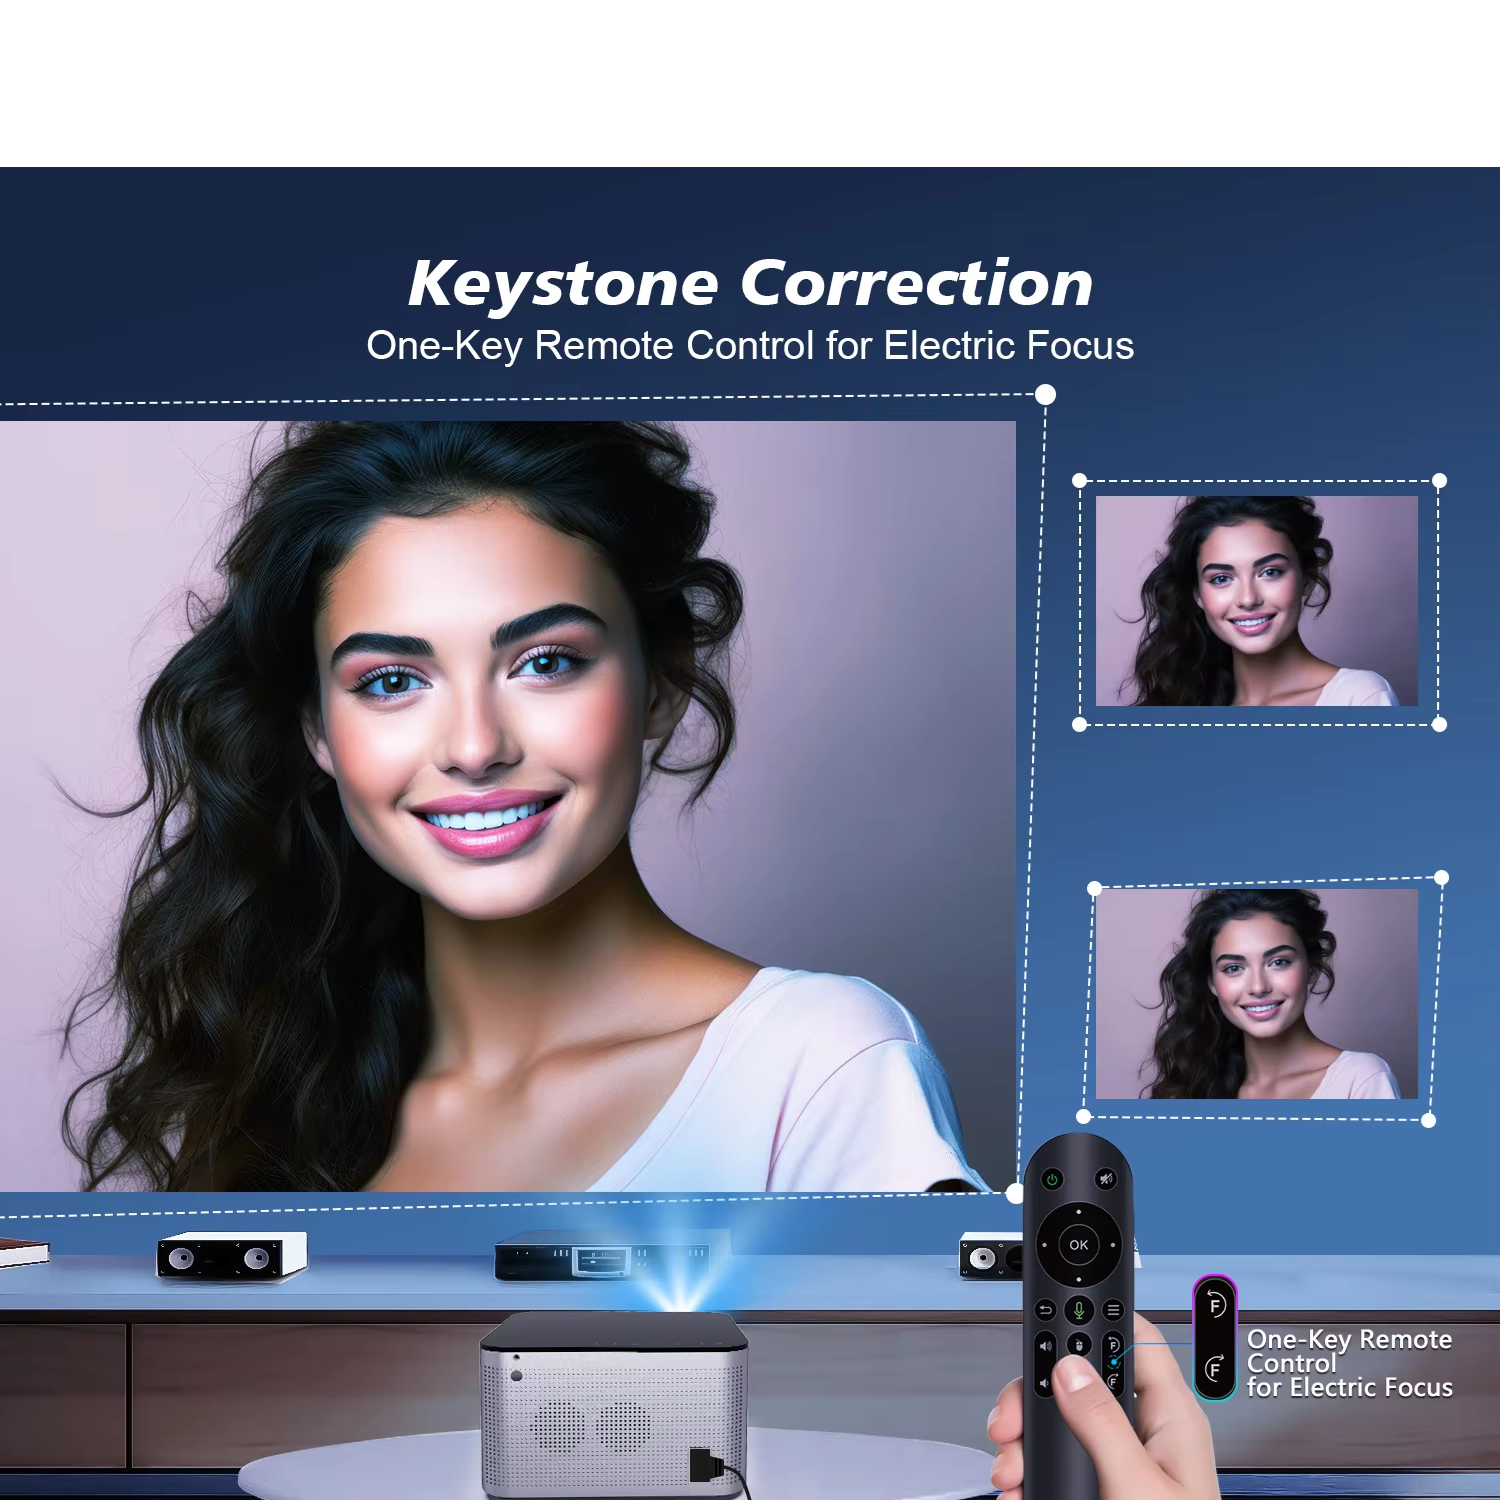Tap the green microphone voice button

pos(1078,1309)
